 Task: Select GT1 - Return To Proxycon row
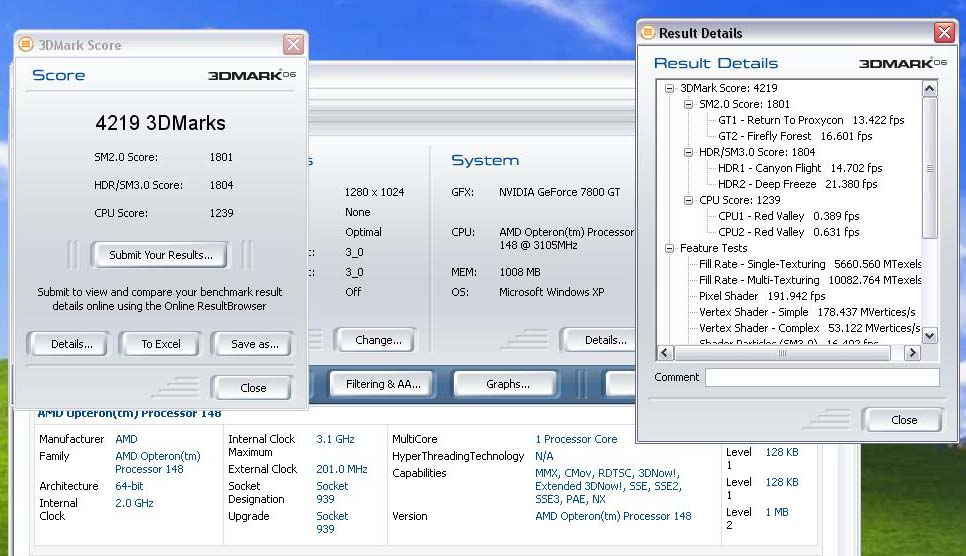(811, 120)
